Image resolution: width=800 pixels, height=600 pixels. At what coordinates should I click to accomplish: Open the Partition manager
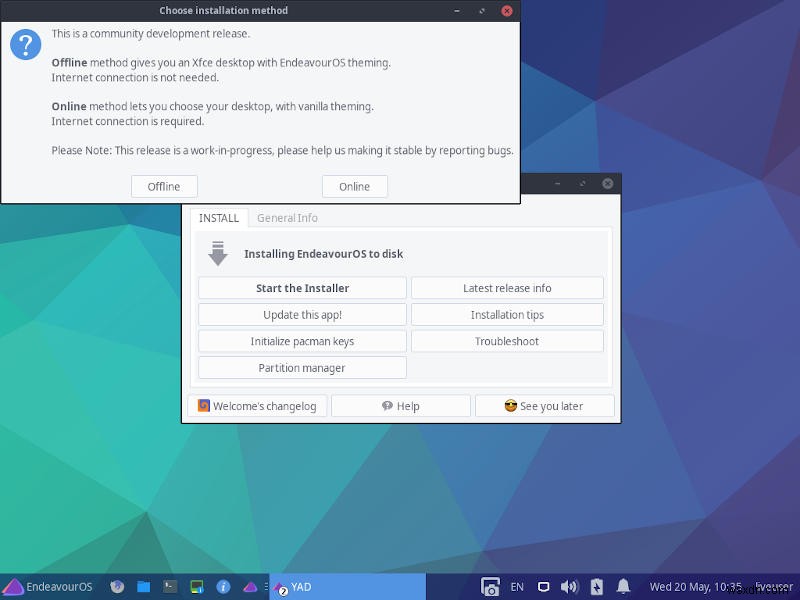click(302, 367)
